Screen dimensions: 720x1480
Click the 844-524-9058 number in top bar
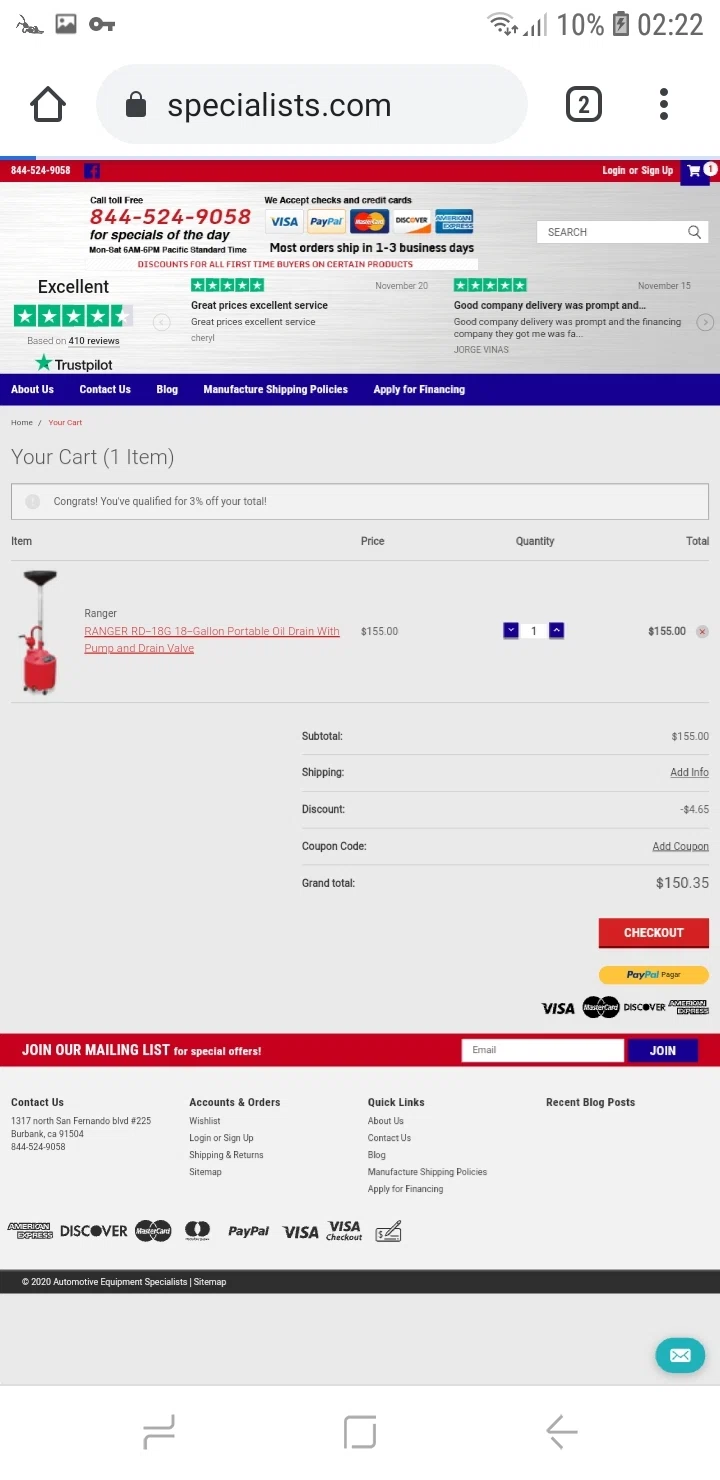(x=40, y=171)
